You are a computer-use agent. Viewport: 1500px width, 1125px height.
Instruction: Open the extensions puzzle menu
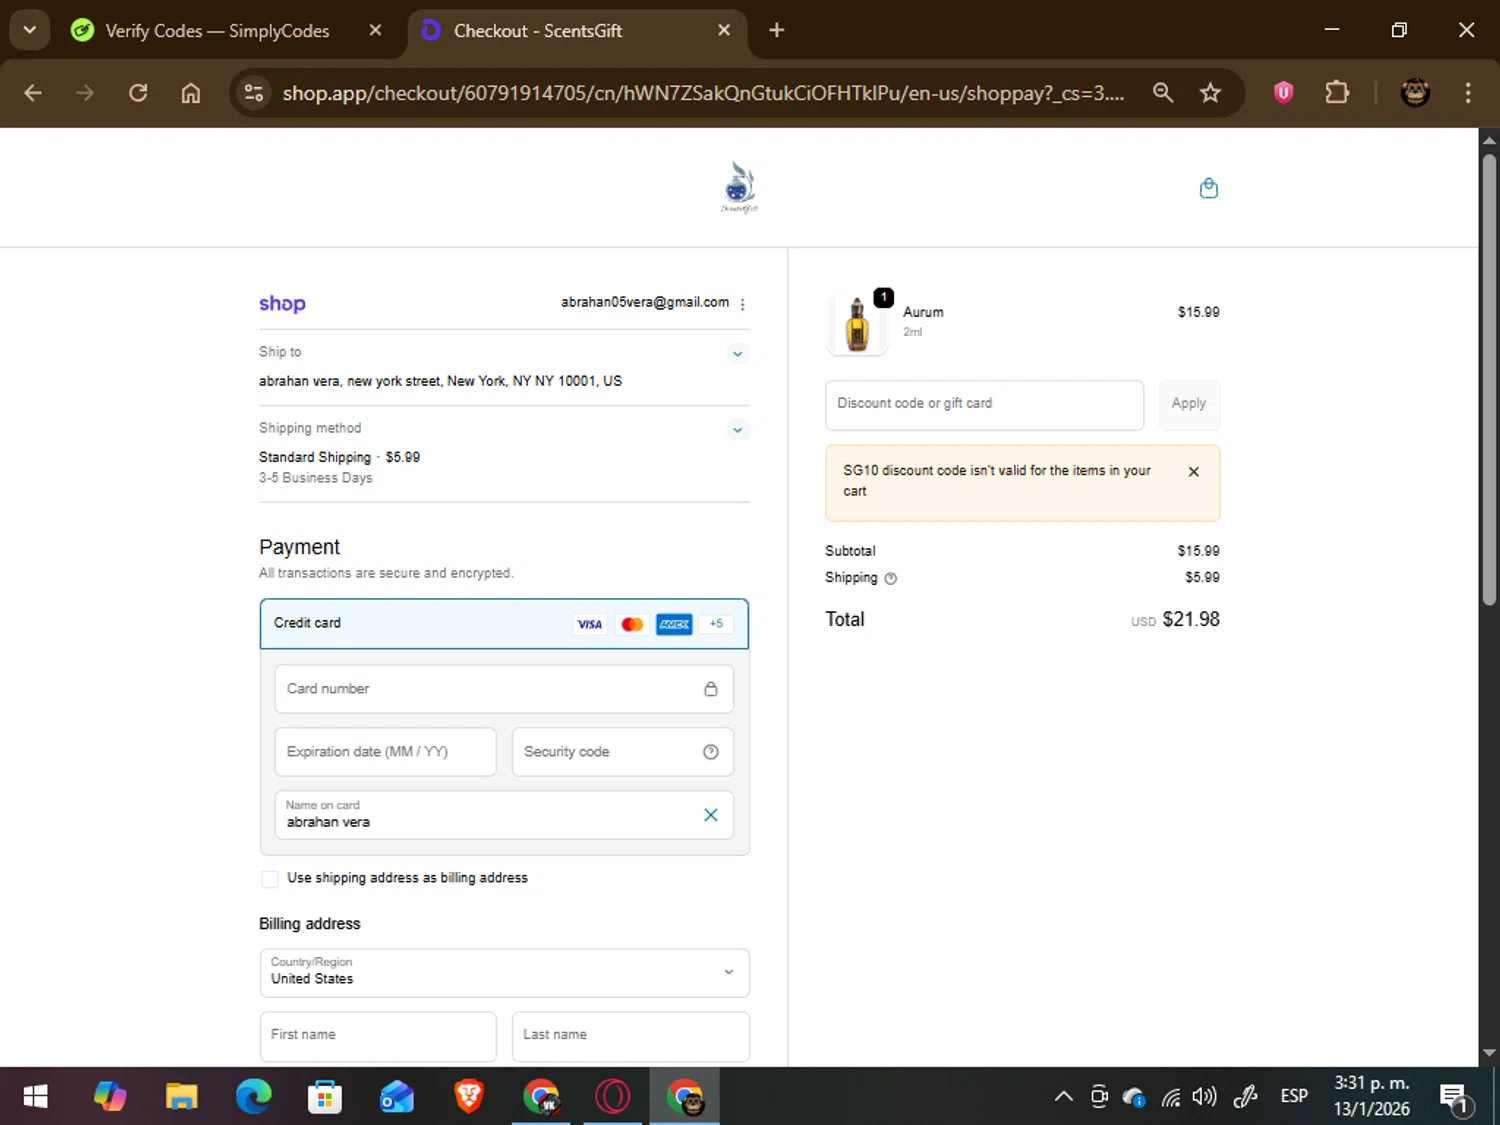click(1337, 93)
